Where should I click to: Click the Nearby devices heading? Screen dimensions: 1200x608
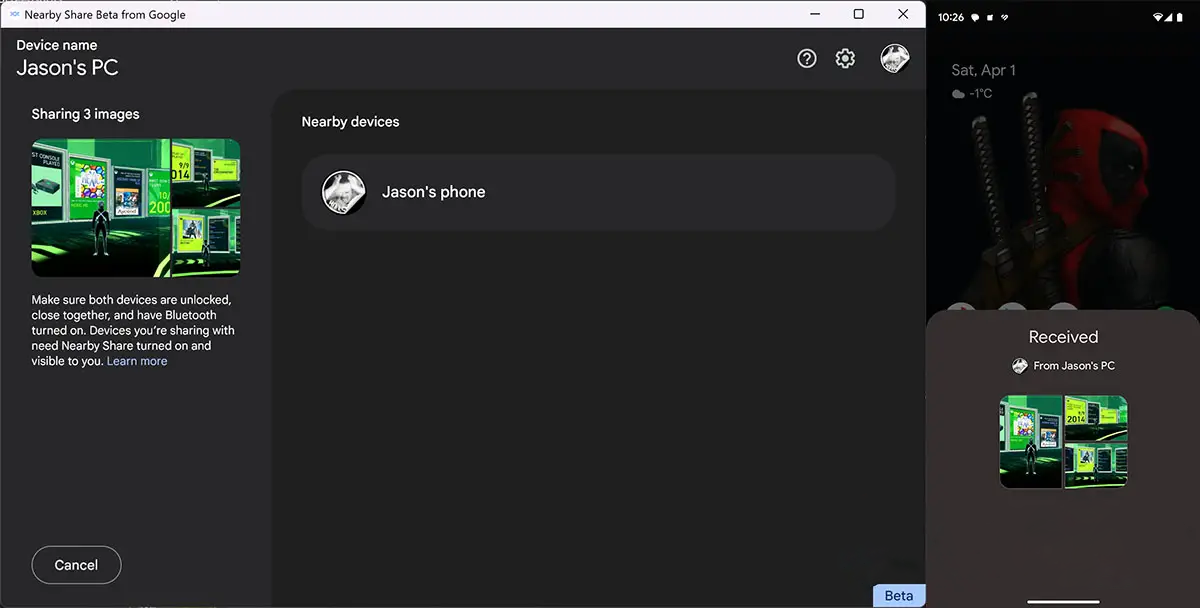pyautogui.click(x=350, y=122)
